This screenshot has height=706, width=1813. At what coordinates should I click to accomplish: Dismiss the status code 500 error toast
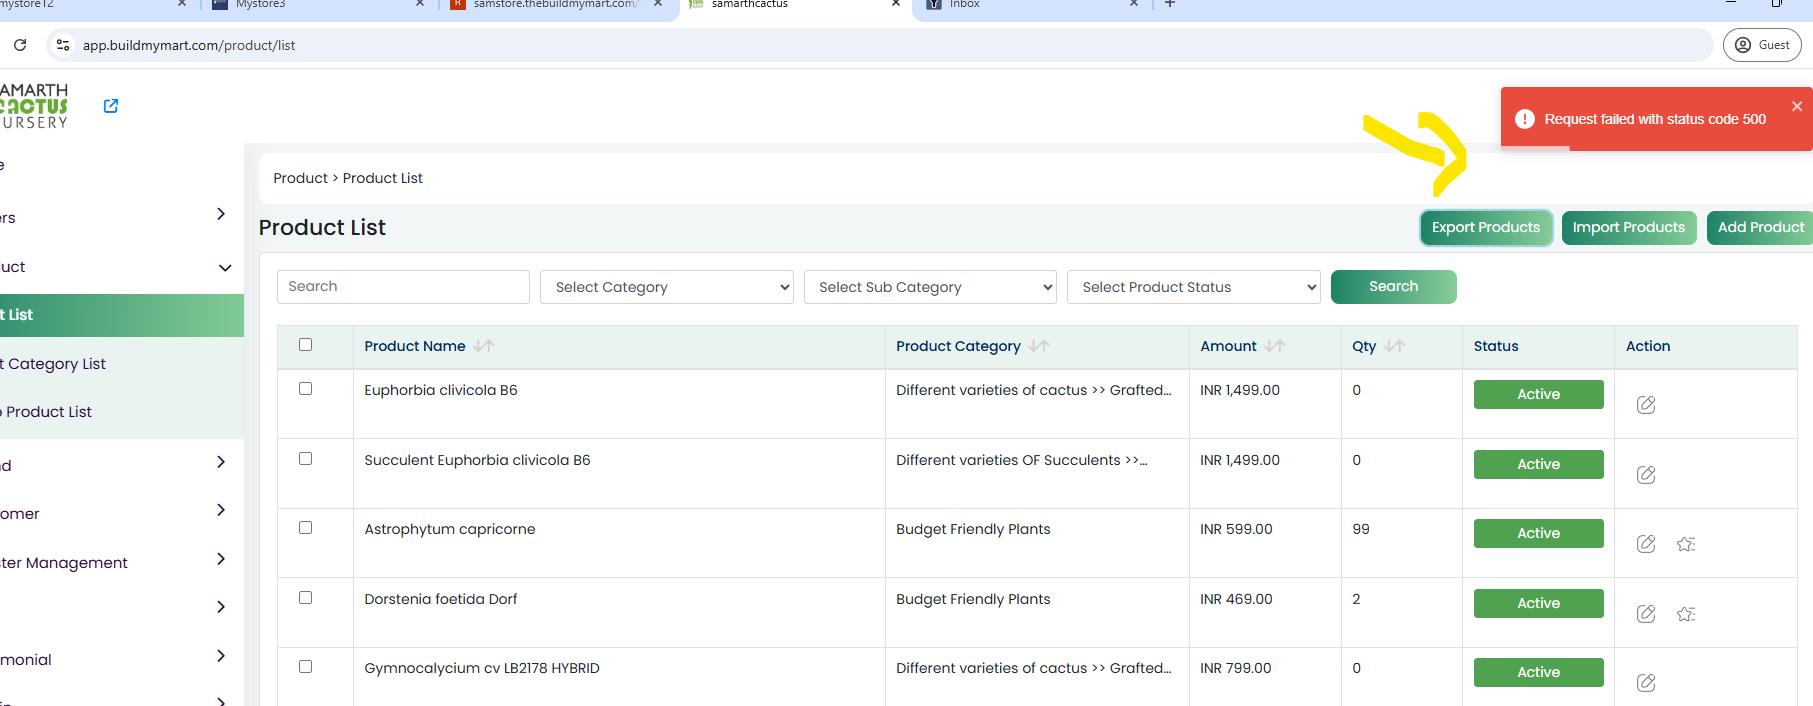click(1797, 106)
